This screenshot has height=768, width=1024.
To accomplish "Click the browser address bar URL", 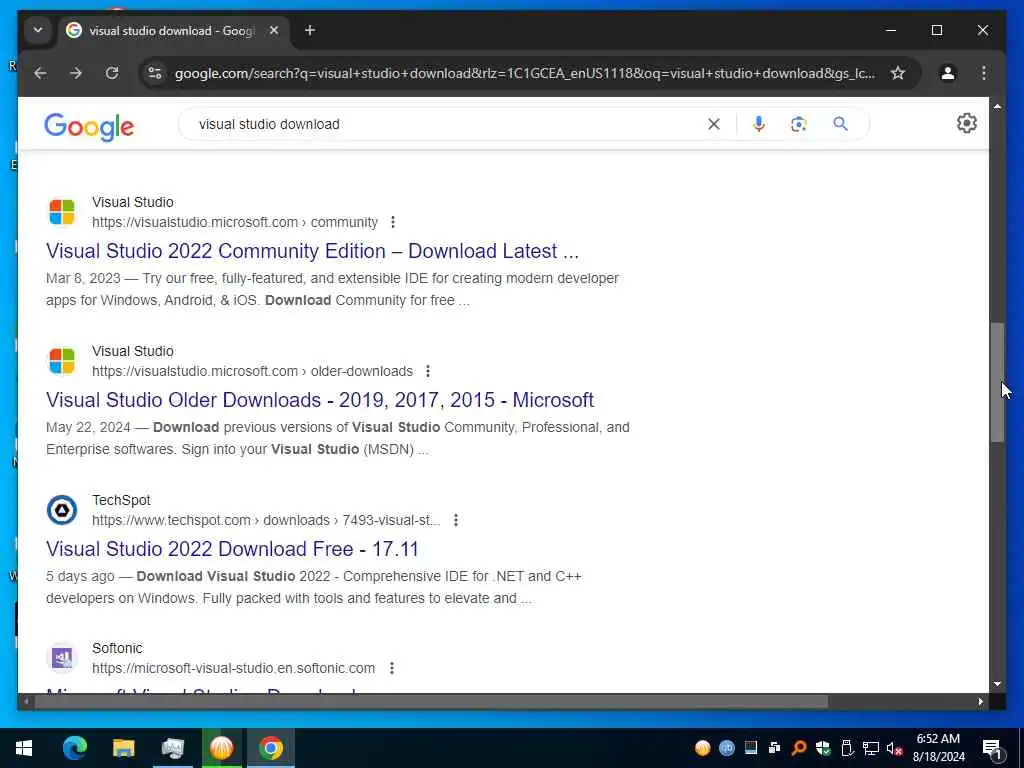I will pyautogui.click(x=524, y=73).
